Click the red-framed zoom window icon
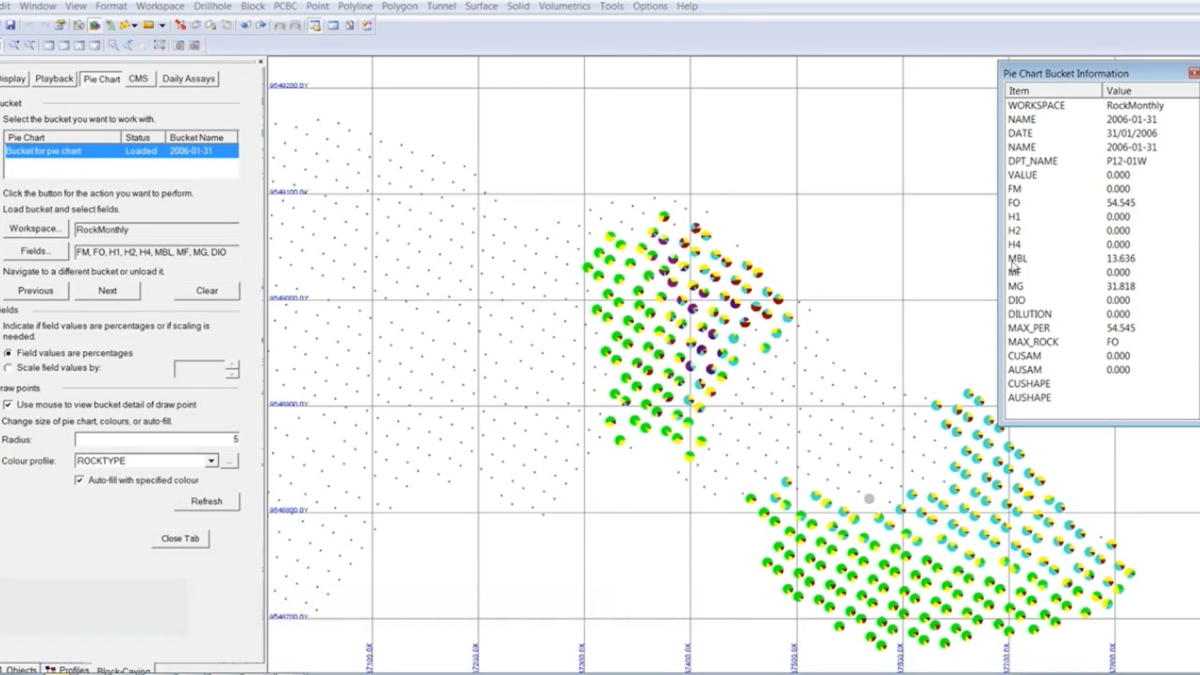The image size is (1200, 675). tap(113, 45)
